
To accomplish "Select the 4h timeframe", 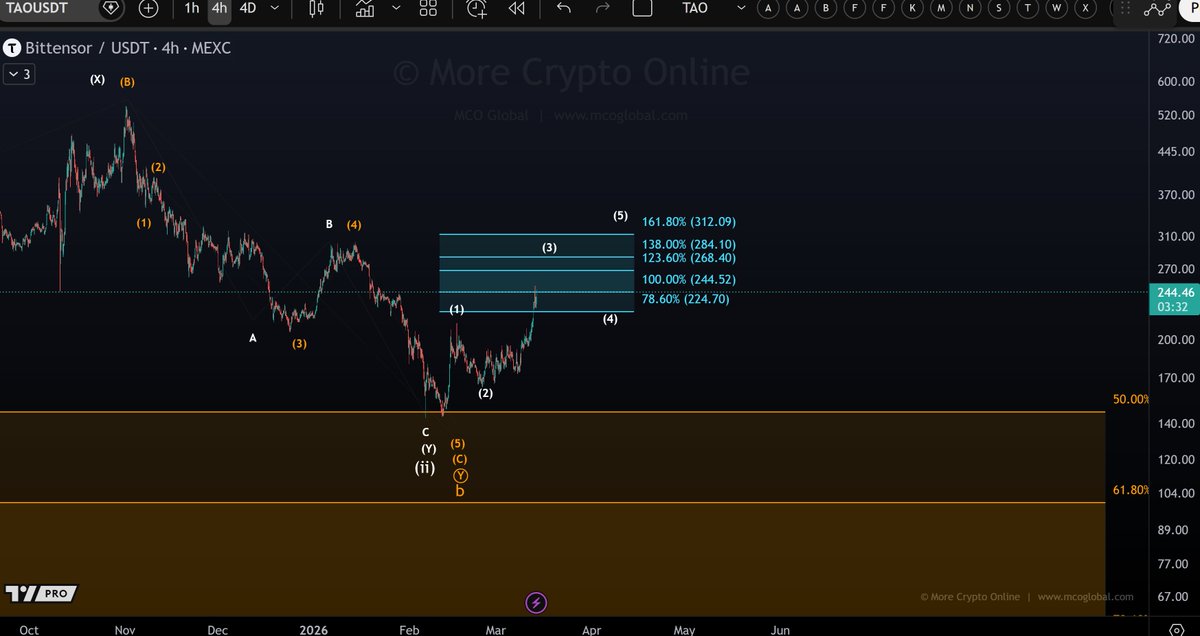I will (219, 8).
